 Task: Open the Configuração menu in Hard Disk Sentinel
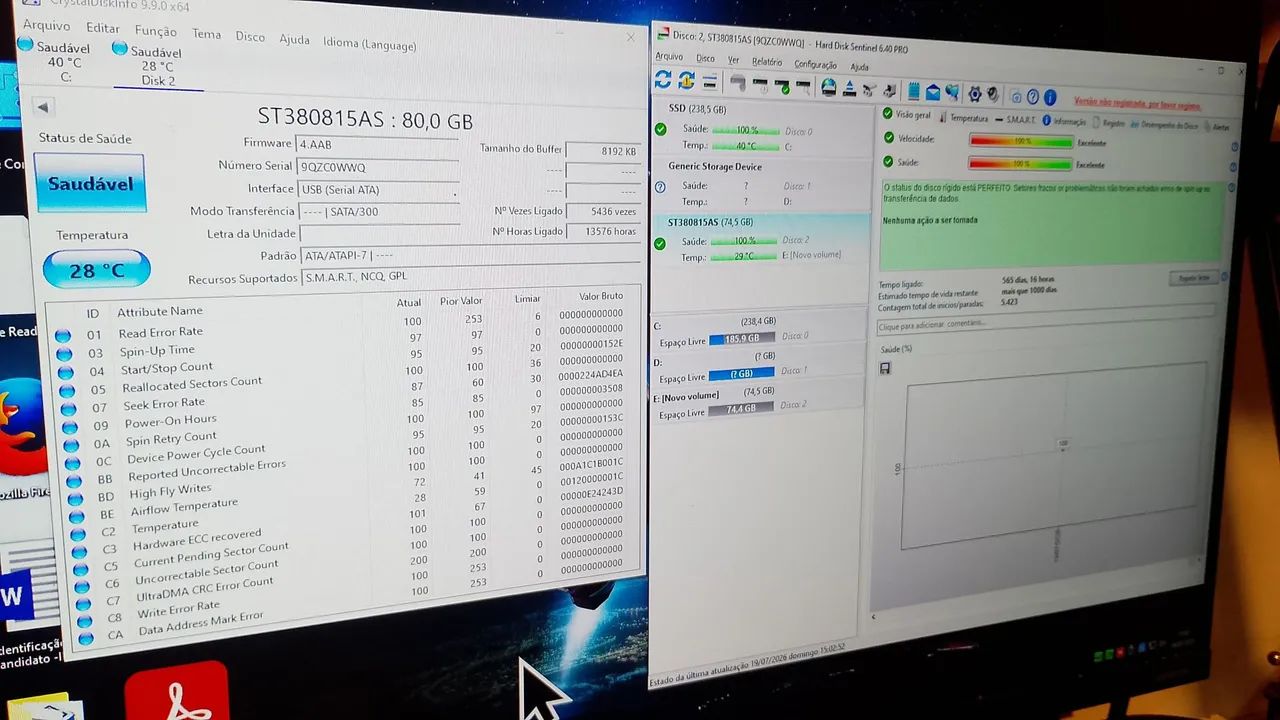(x=815, y=65)
